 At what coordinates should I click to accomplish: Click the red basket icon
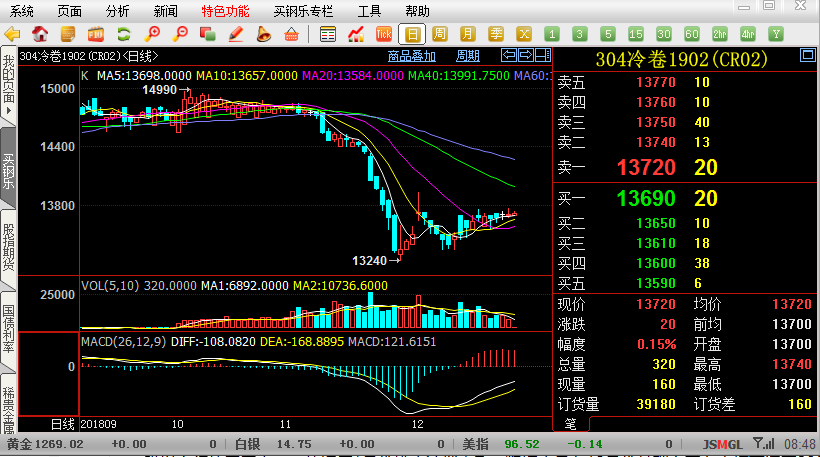tap(291, 35)
